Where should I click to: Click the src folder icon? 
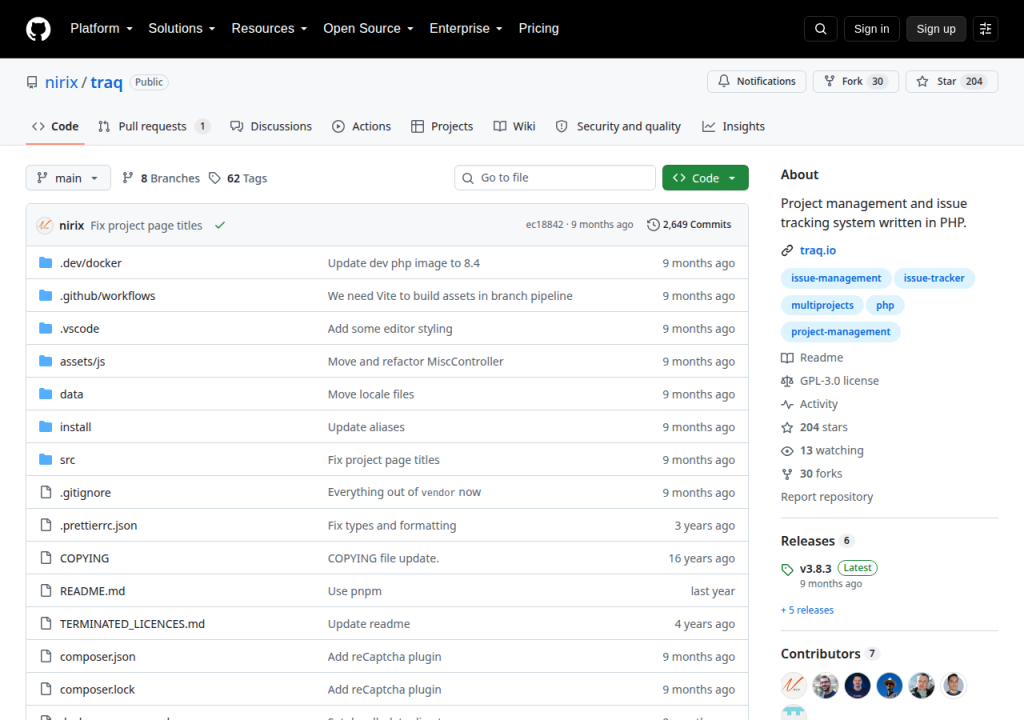(46, 459)
